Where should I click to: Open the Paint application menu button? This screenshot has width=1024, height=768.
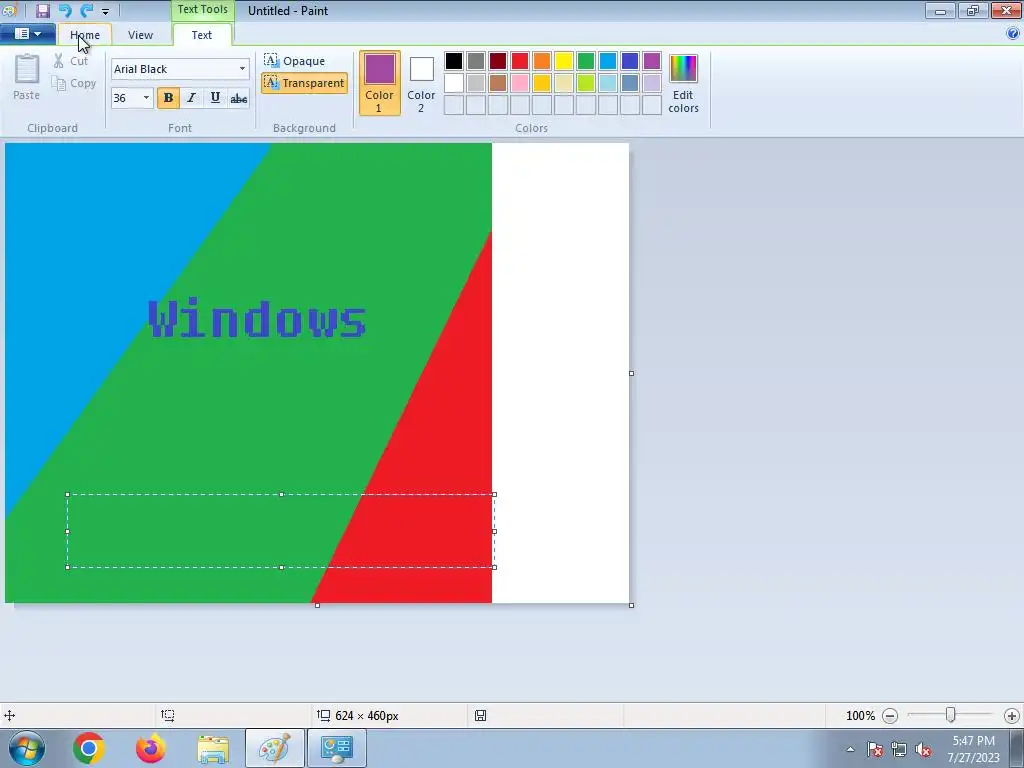point(27,33)
